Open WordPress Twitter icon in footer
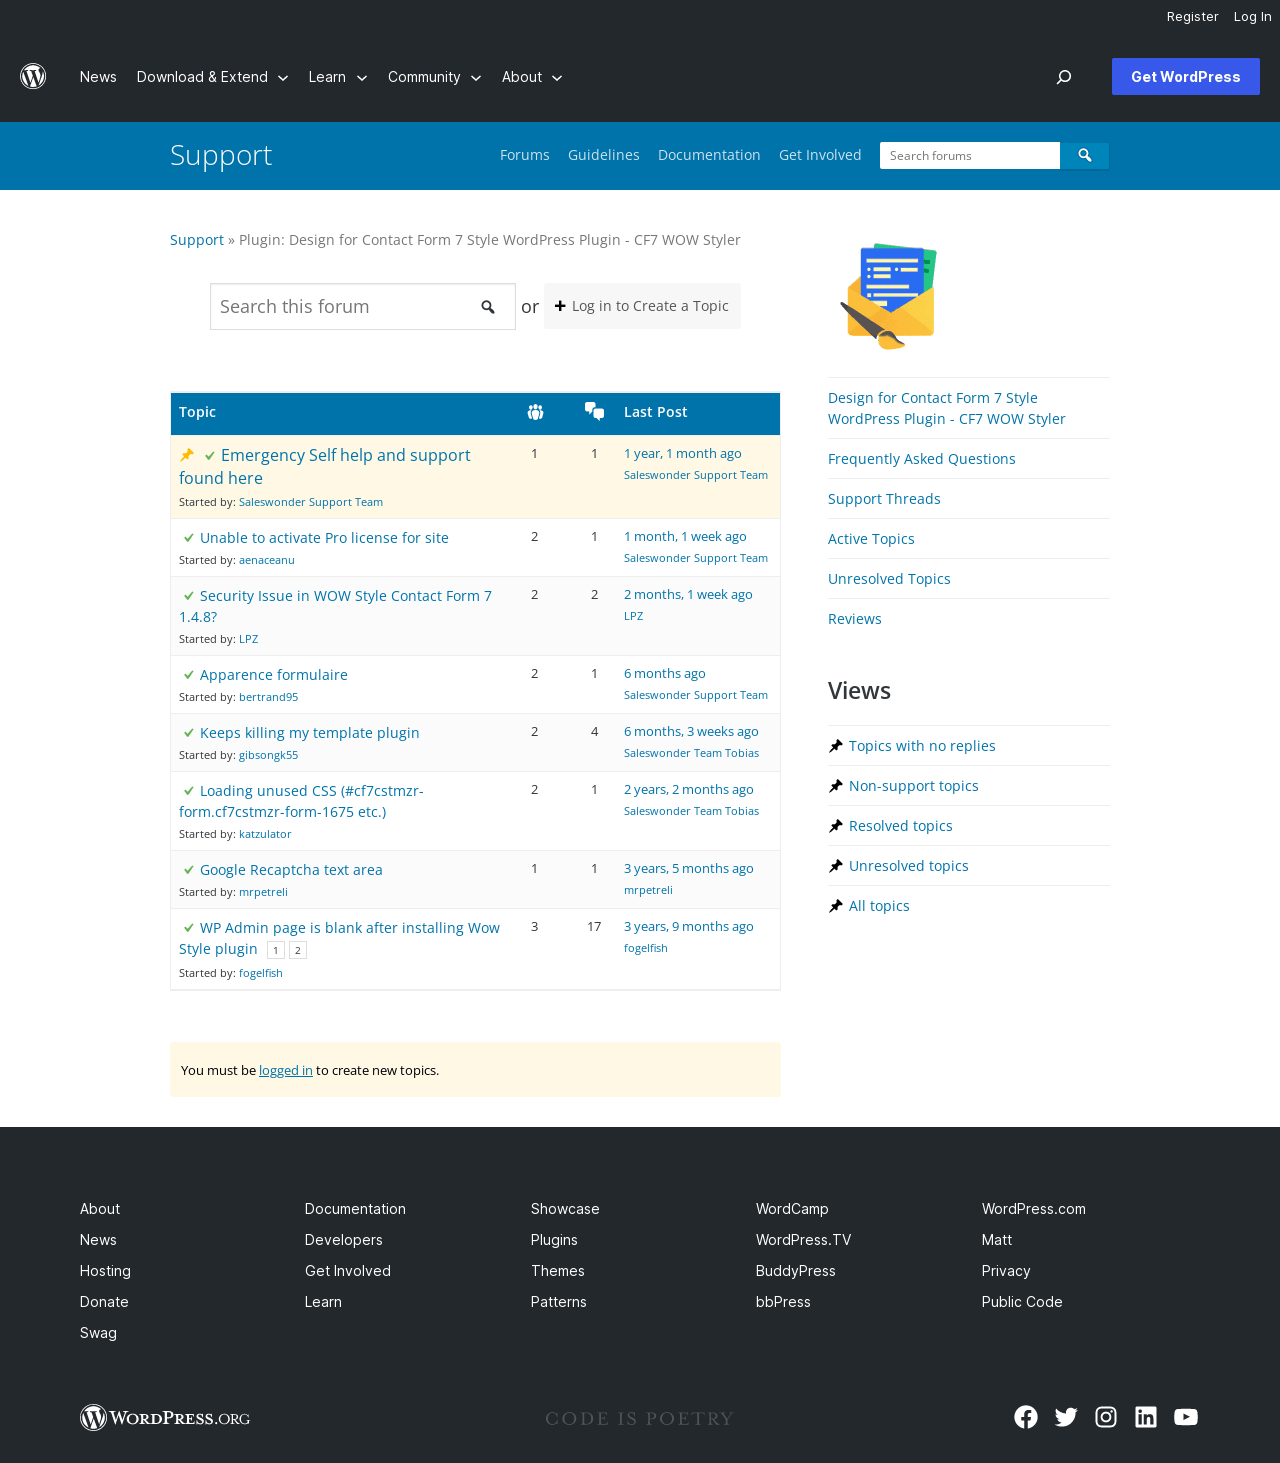This screenshot has height=1463, width=1280. (1066, 1417)
